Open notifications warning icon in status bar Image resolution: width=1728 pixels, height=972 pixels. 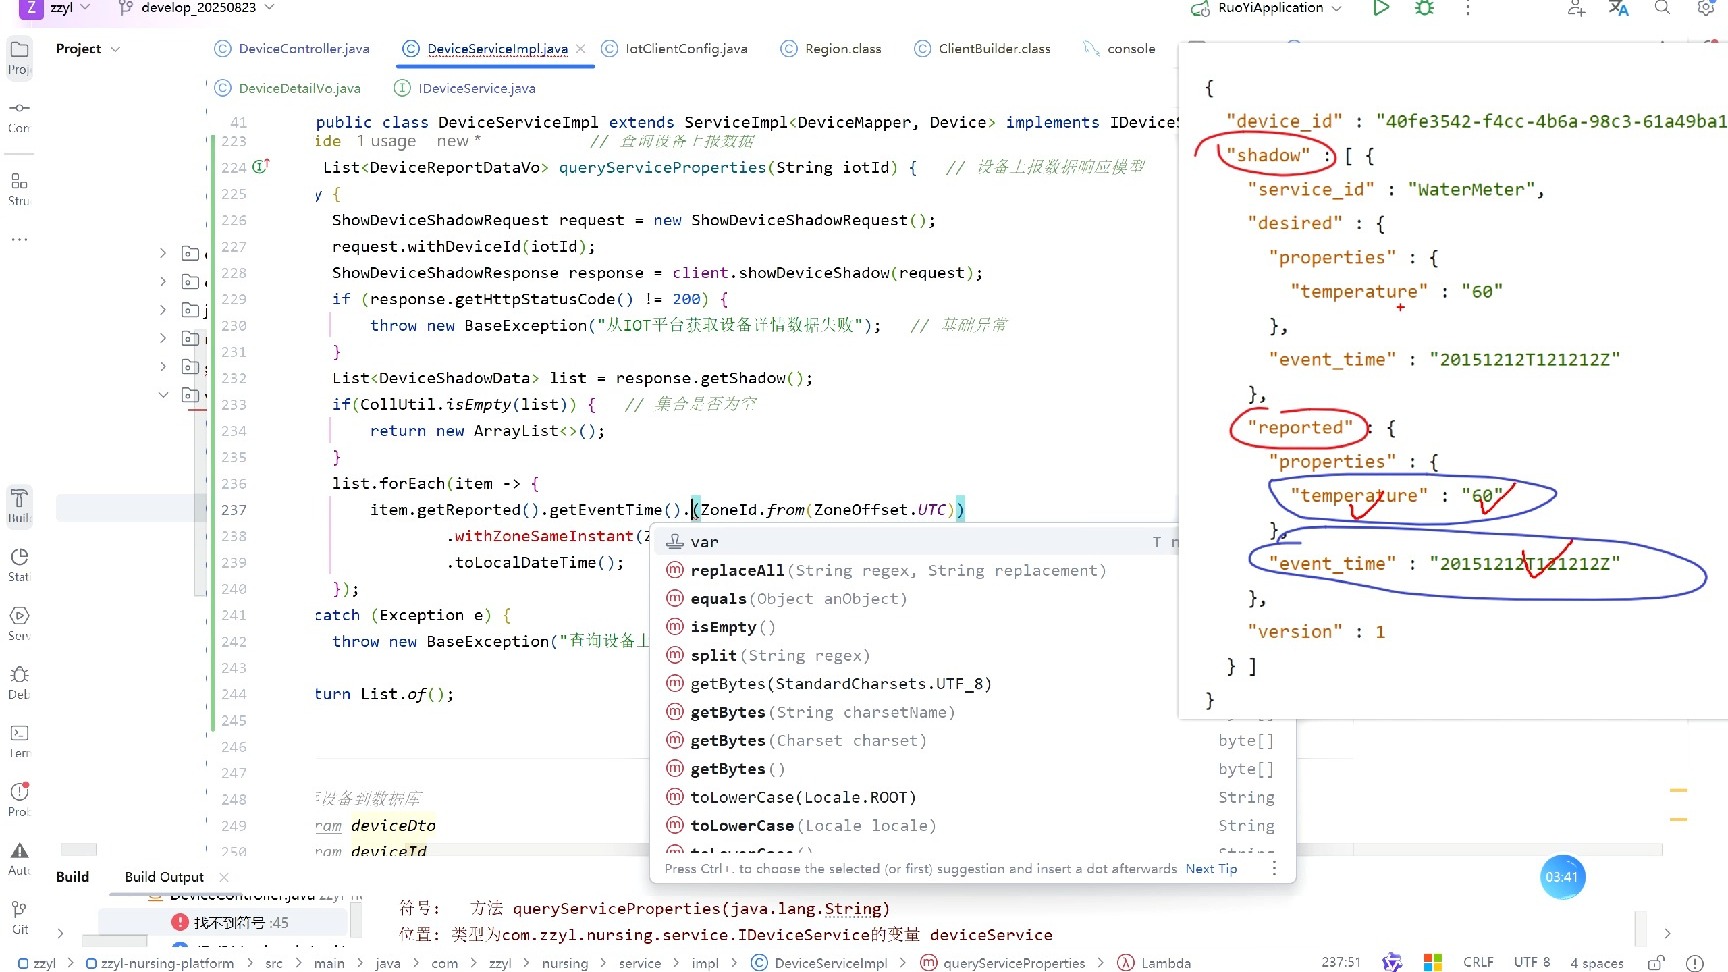1694,963
